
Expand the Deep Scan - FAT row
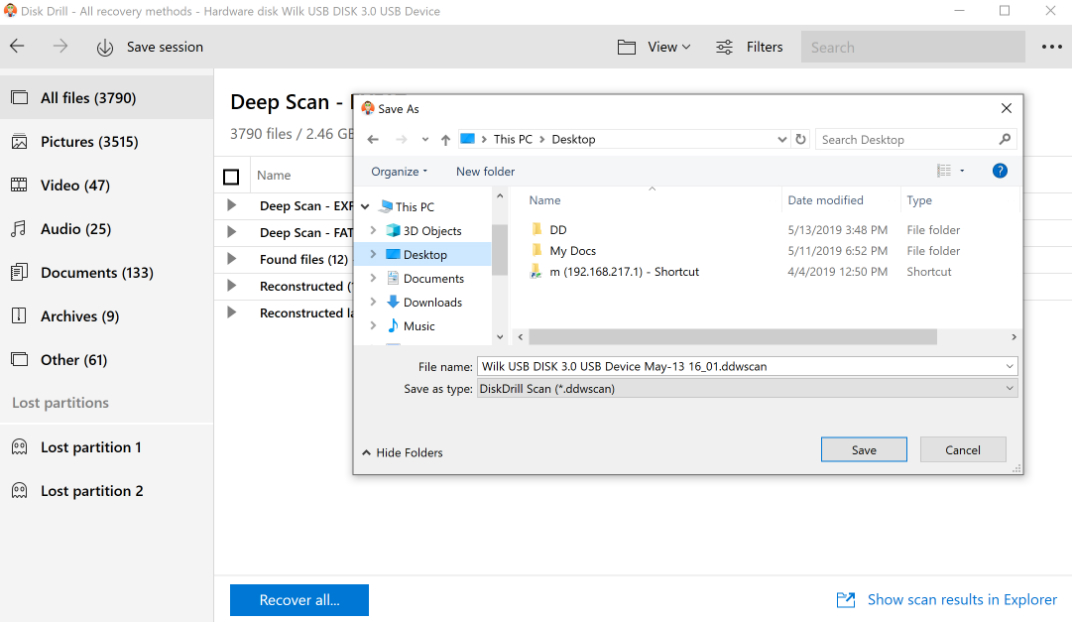click(x=231, y=232)
